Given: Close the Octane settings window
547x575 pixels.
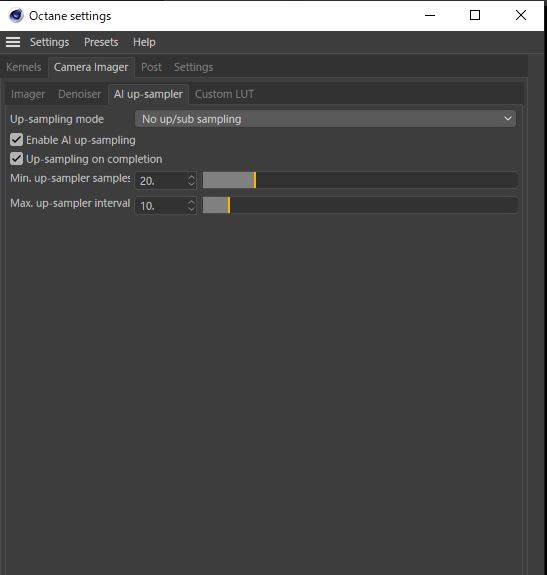Looking at the screenshot, I should coord(521,15).
